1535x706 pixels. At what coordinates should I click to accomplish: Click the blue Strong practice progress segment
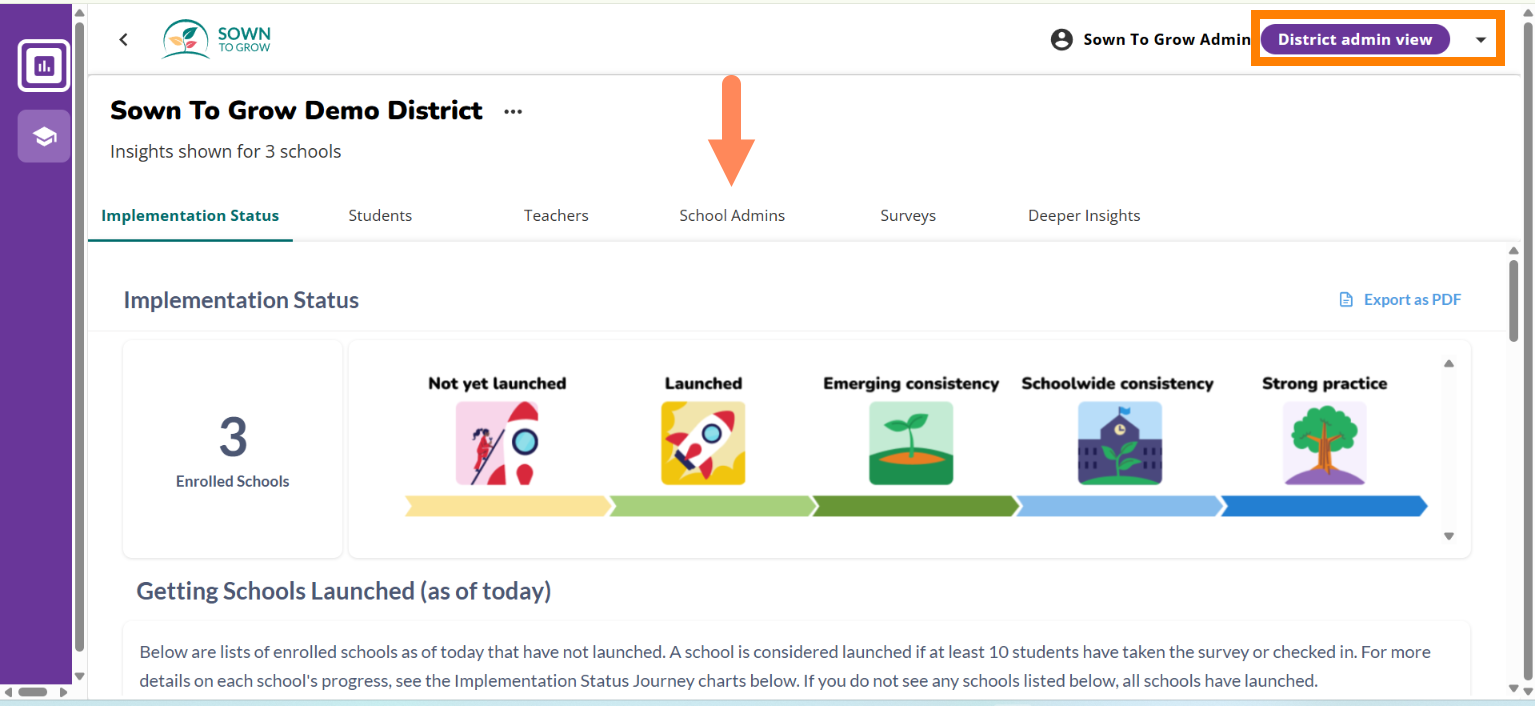pos(1323,507)
